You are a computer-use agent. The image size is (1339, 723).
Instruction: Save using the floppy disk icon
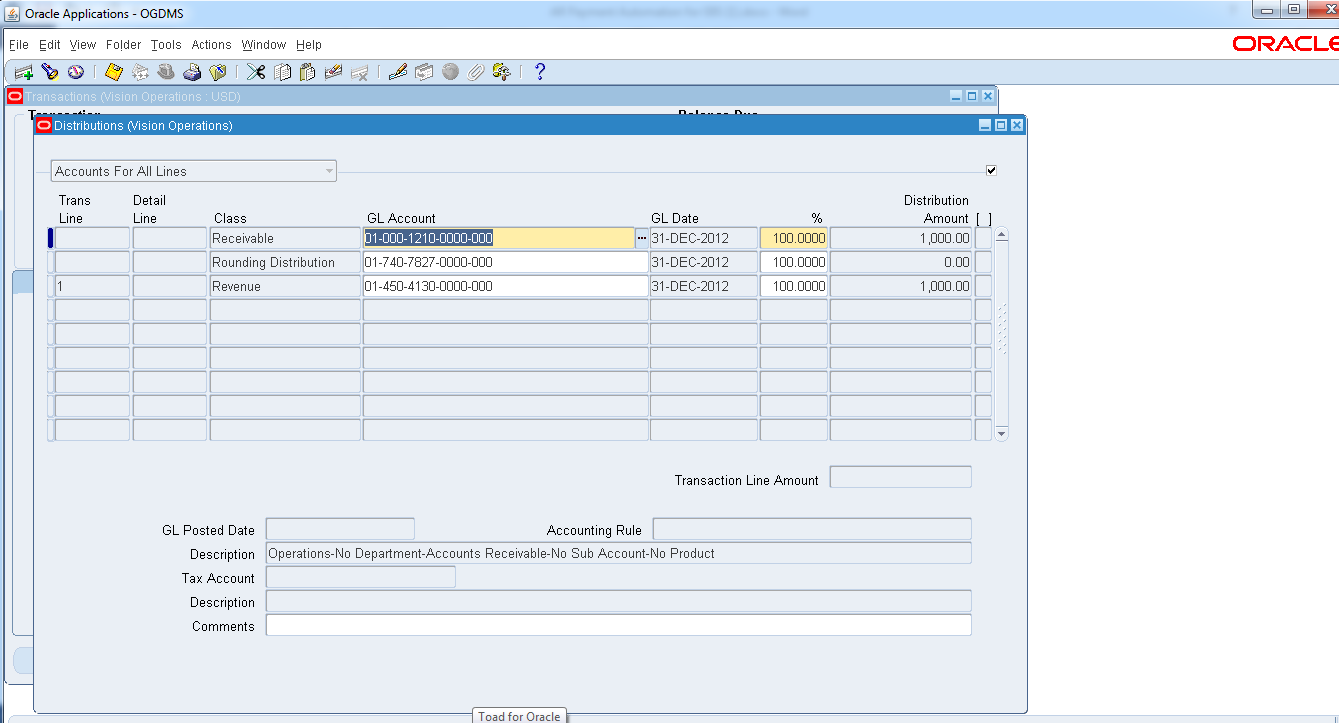point(114,72)
